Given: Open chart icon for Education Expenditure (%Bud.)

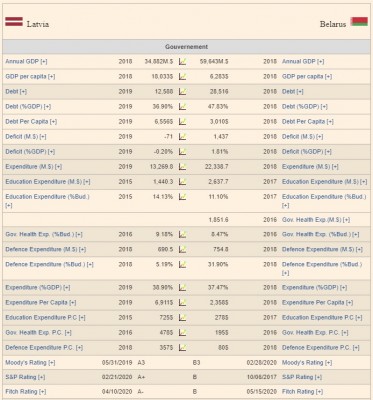Looking at the screenshot, I should coord(183,197).
